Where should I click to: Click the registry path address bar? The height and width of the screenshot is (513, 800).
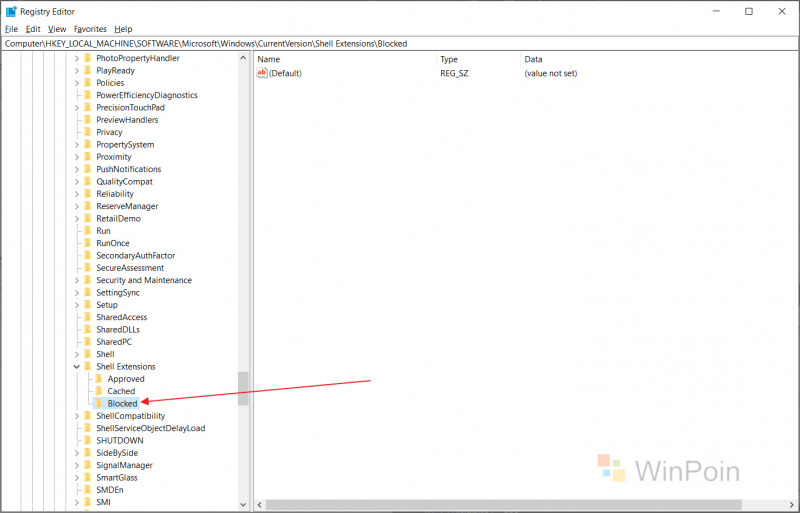click(x=400, y=44)
